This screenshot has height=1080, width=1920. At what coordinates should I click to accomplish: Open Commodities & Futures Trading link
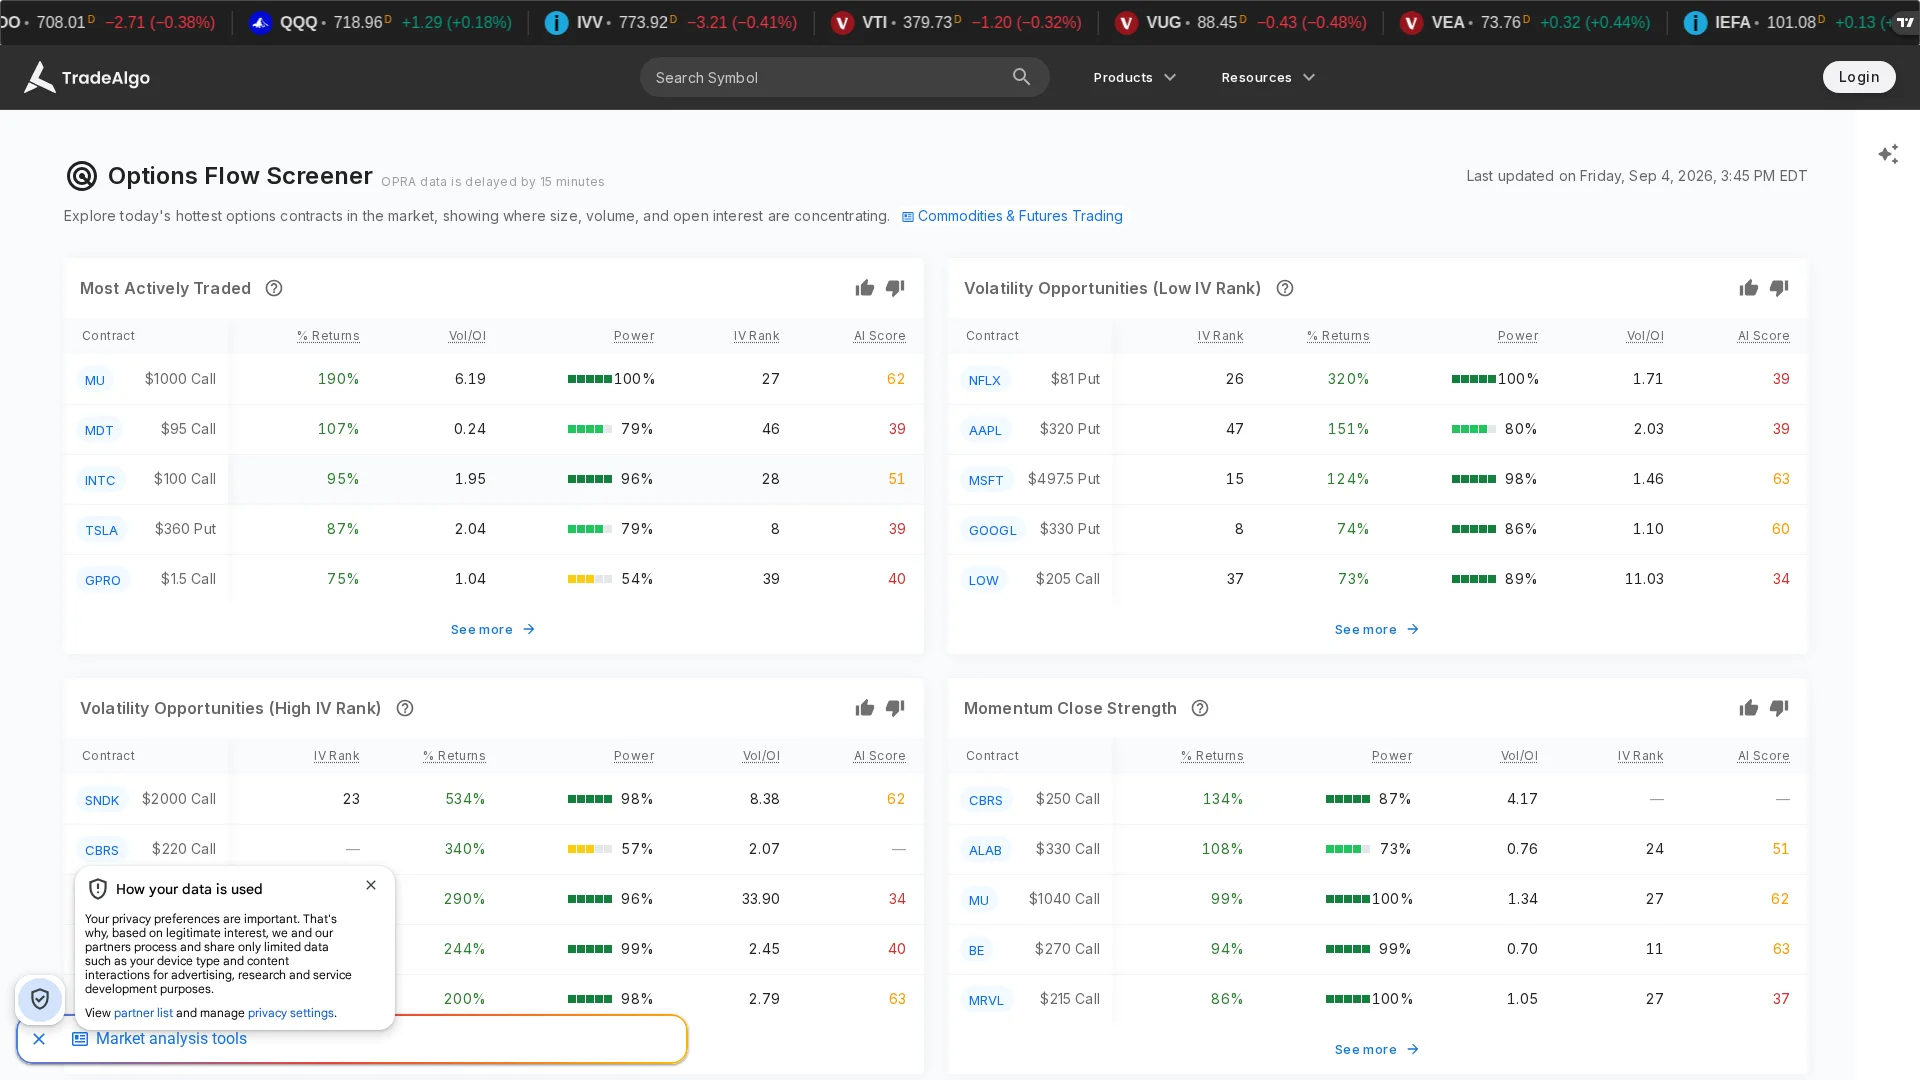coord(1012,216)
